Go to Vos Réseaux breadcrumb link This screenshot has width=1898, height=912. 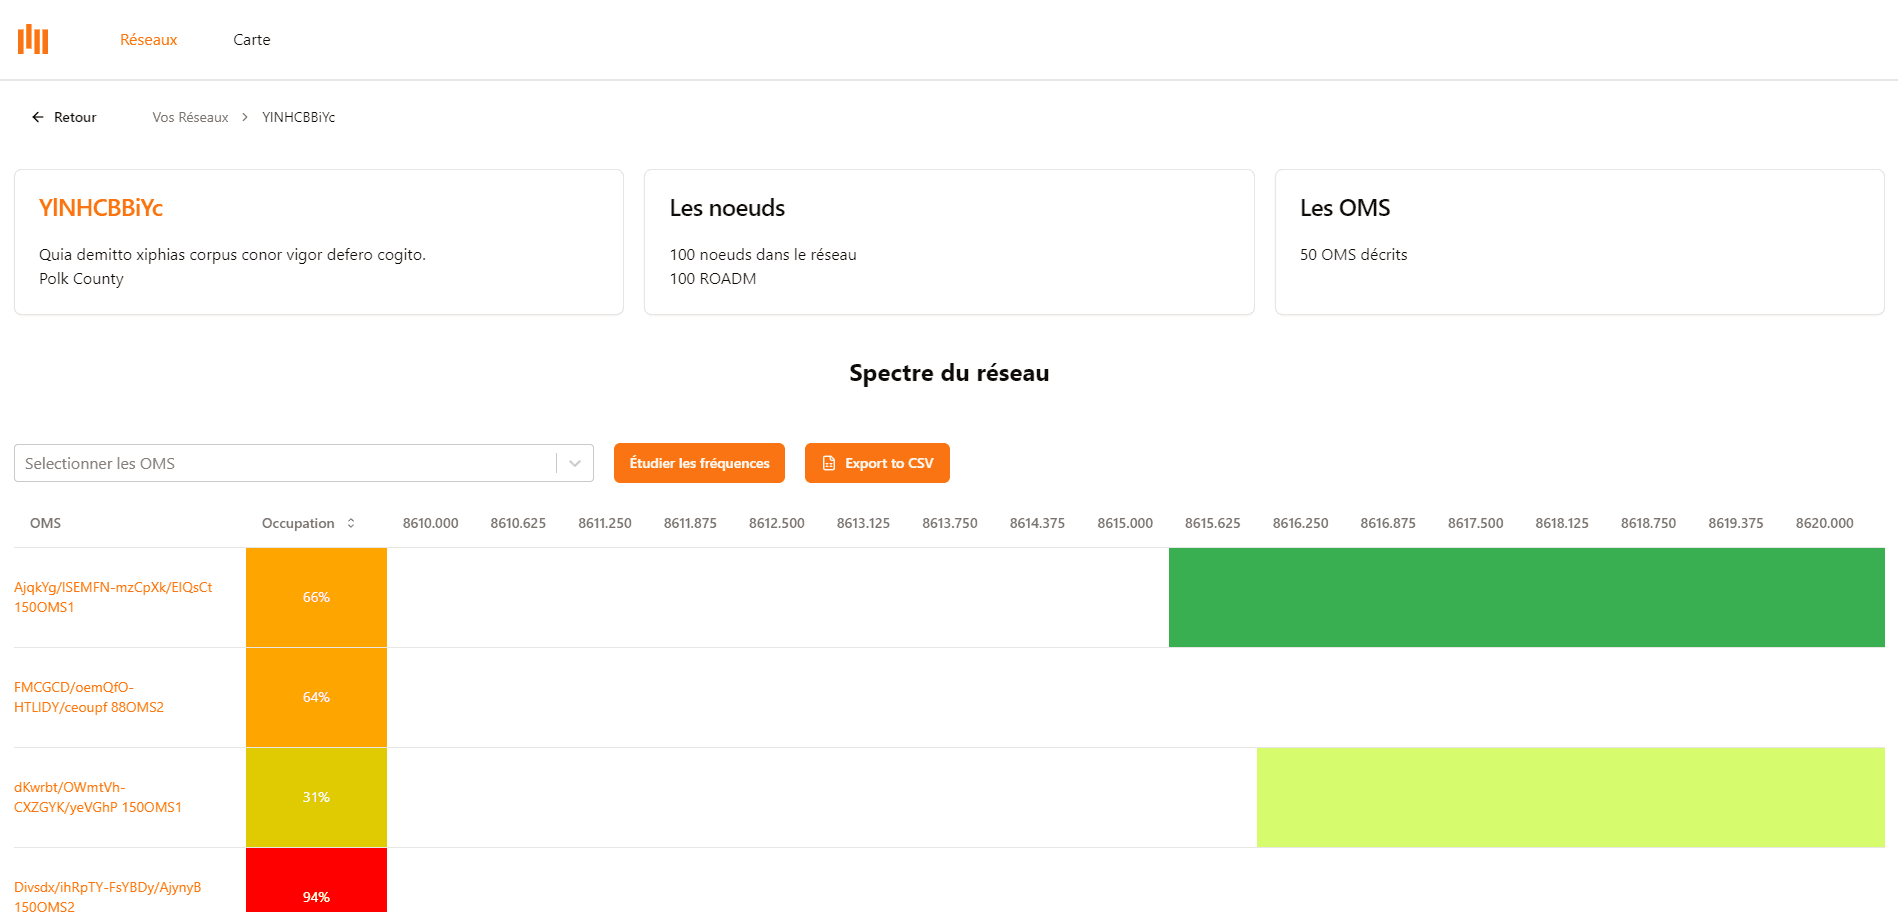pyautogui.click(x=190, y=117)
